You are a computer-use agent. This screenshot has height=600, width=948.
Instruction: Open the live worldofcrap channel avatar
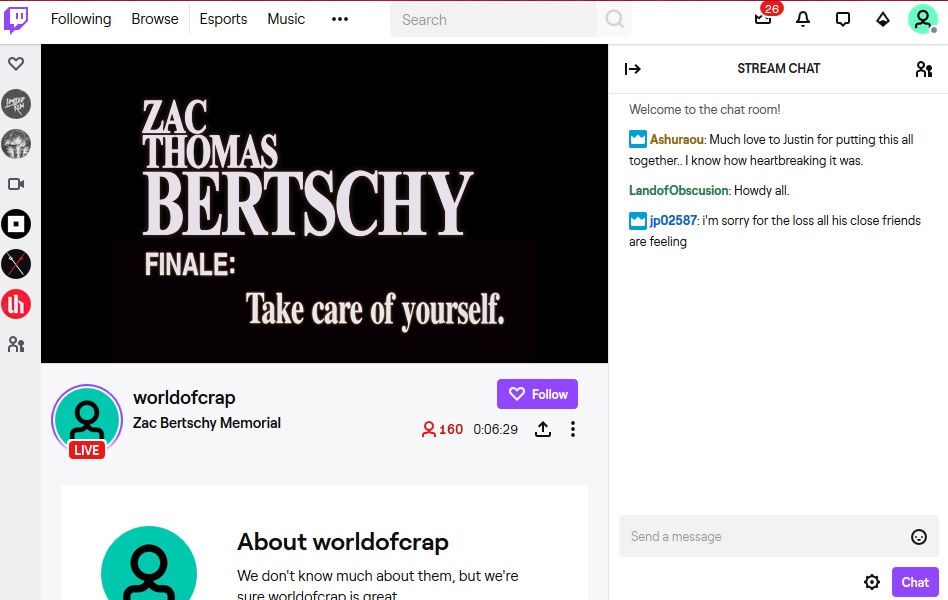87,420
